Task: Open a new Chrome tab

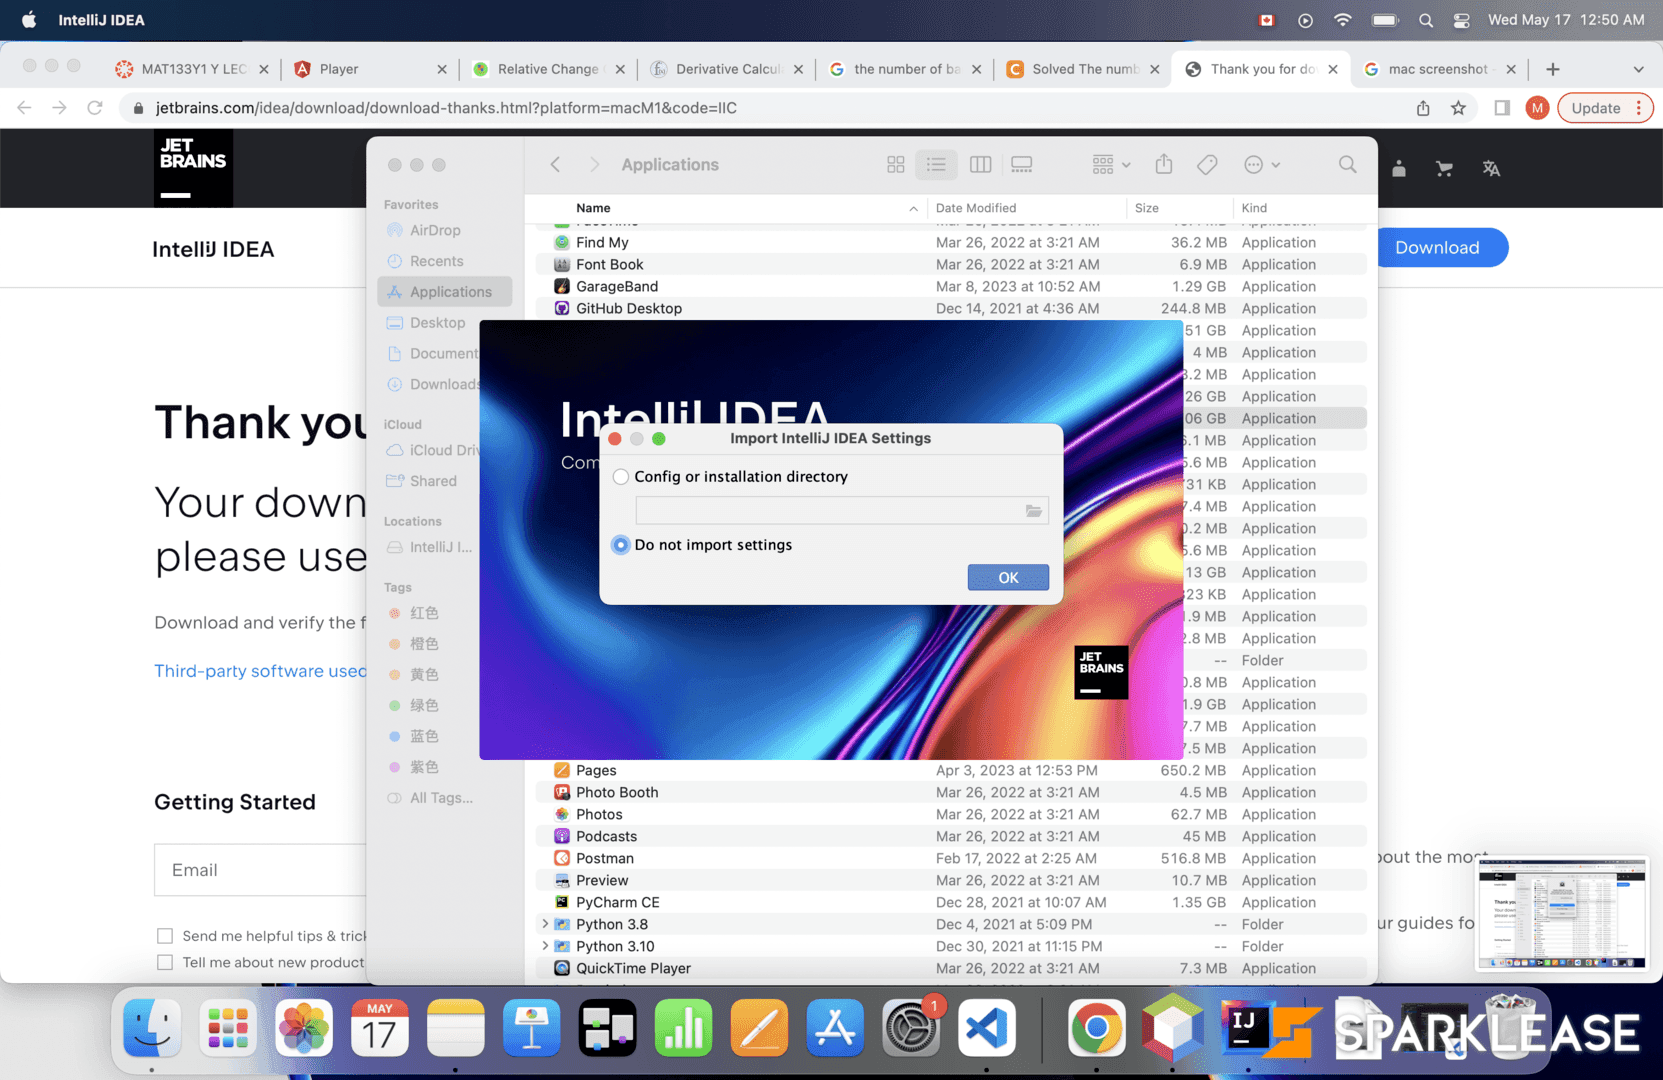Action: [x=1552, y=69]
